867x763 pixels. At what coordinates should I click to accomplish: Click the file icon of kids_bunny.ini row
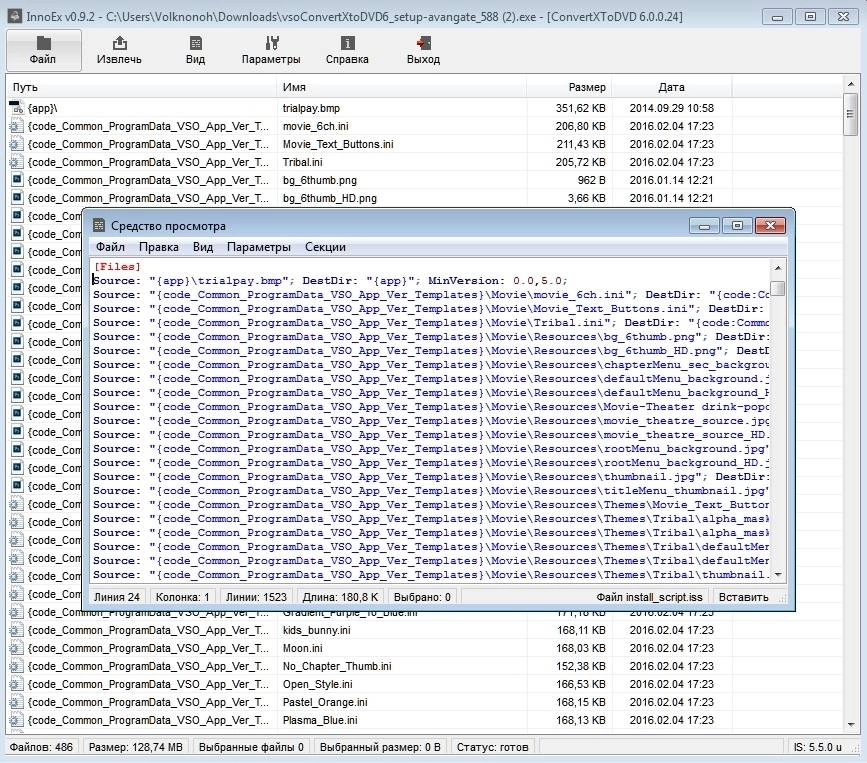(17, 630)
